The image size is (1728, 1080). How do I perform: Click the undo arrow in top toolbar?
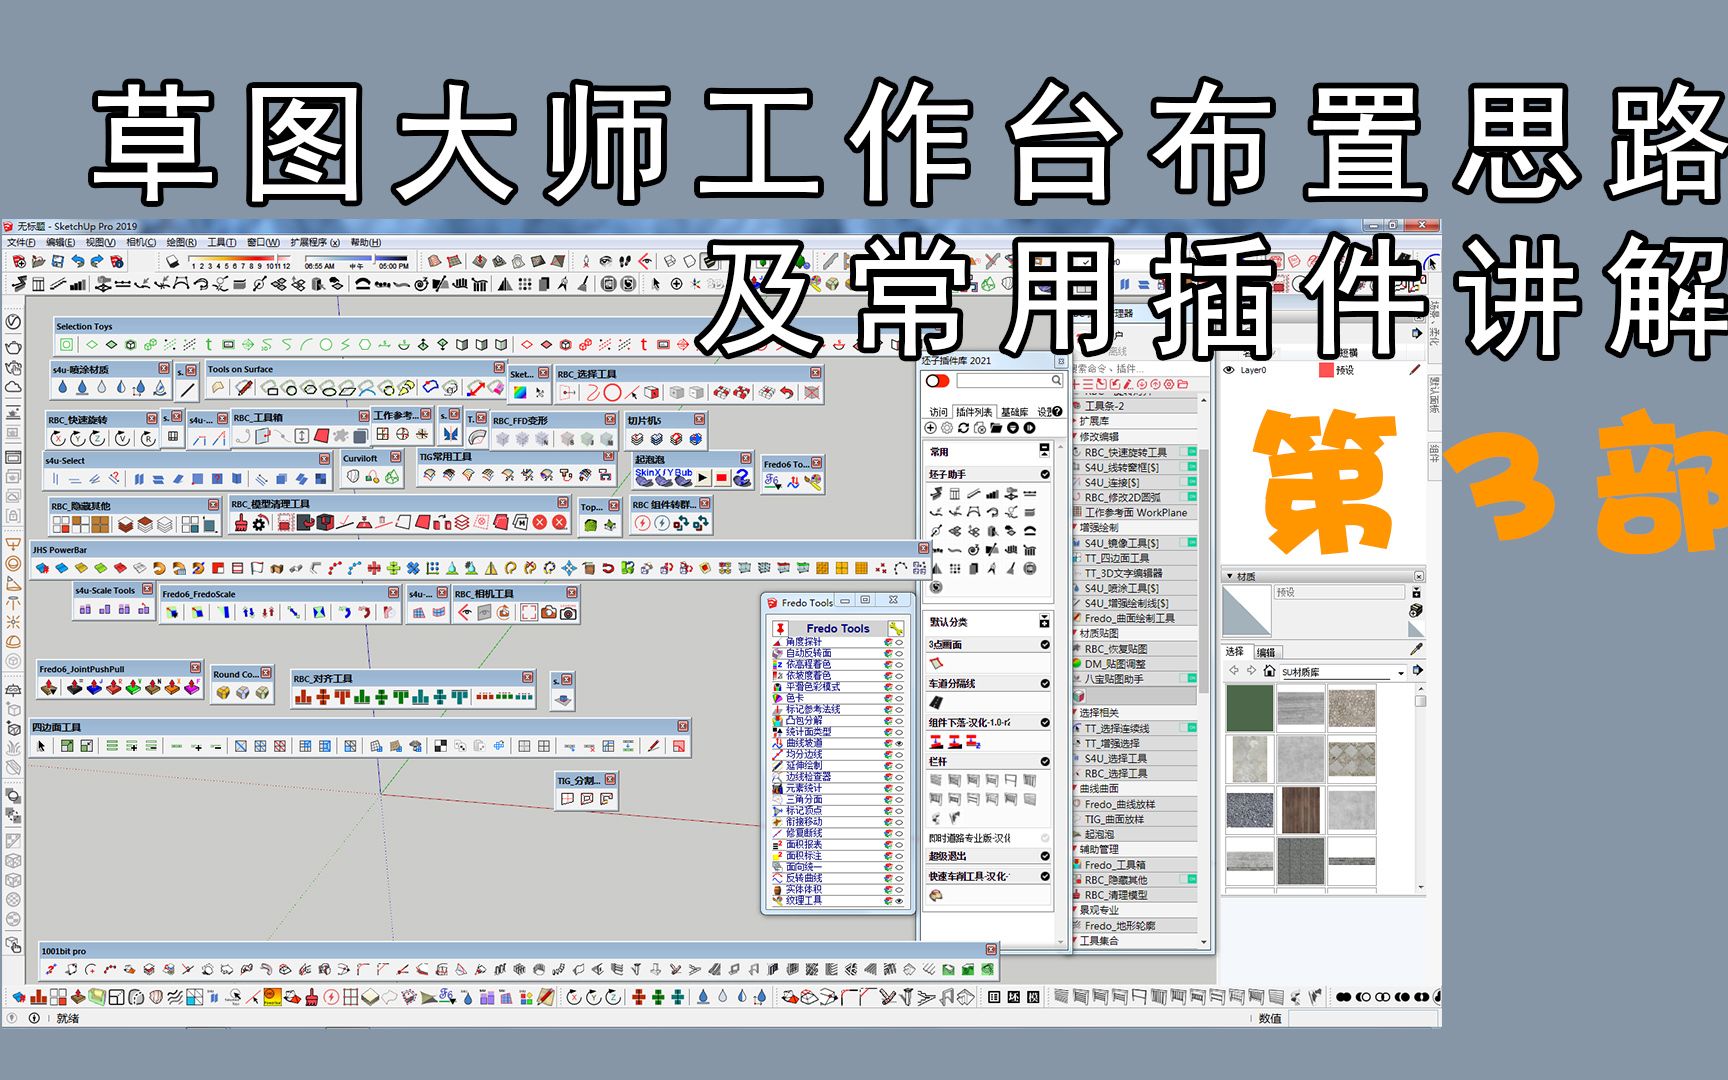pyautogui.click(x=77, y=262)
